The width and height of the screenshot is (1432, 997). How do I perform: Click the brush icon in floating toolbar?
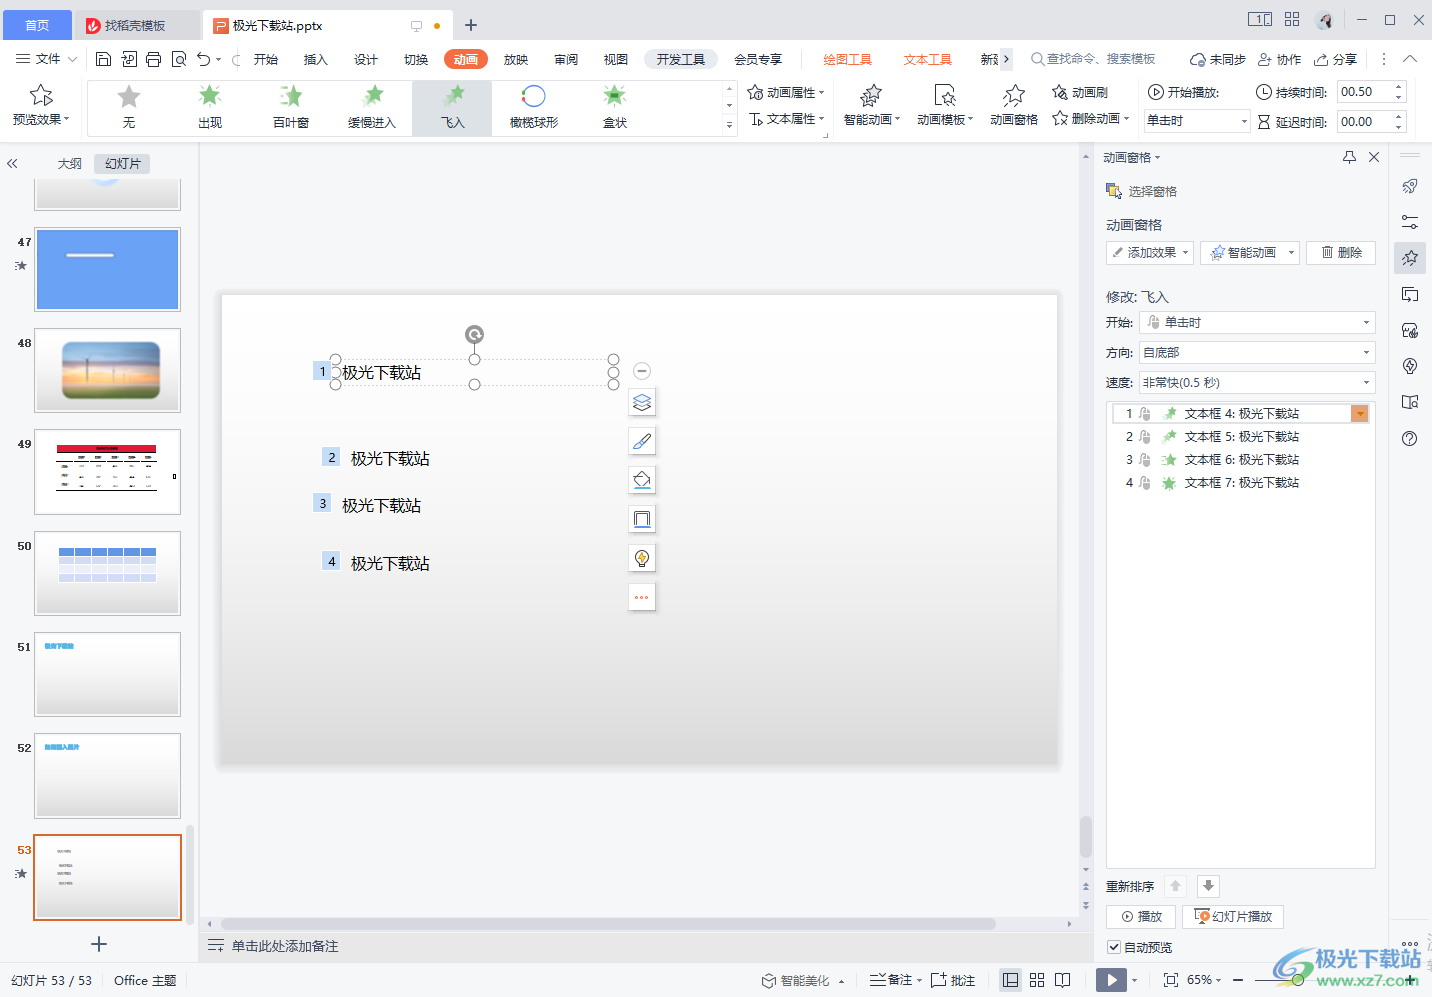click(642, 441)
